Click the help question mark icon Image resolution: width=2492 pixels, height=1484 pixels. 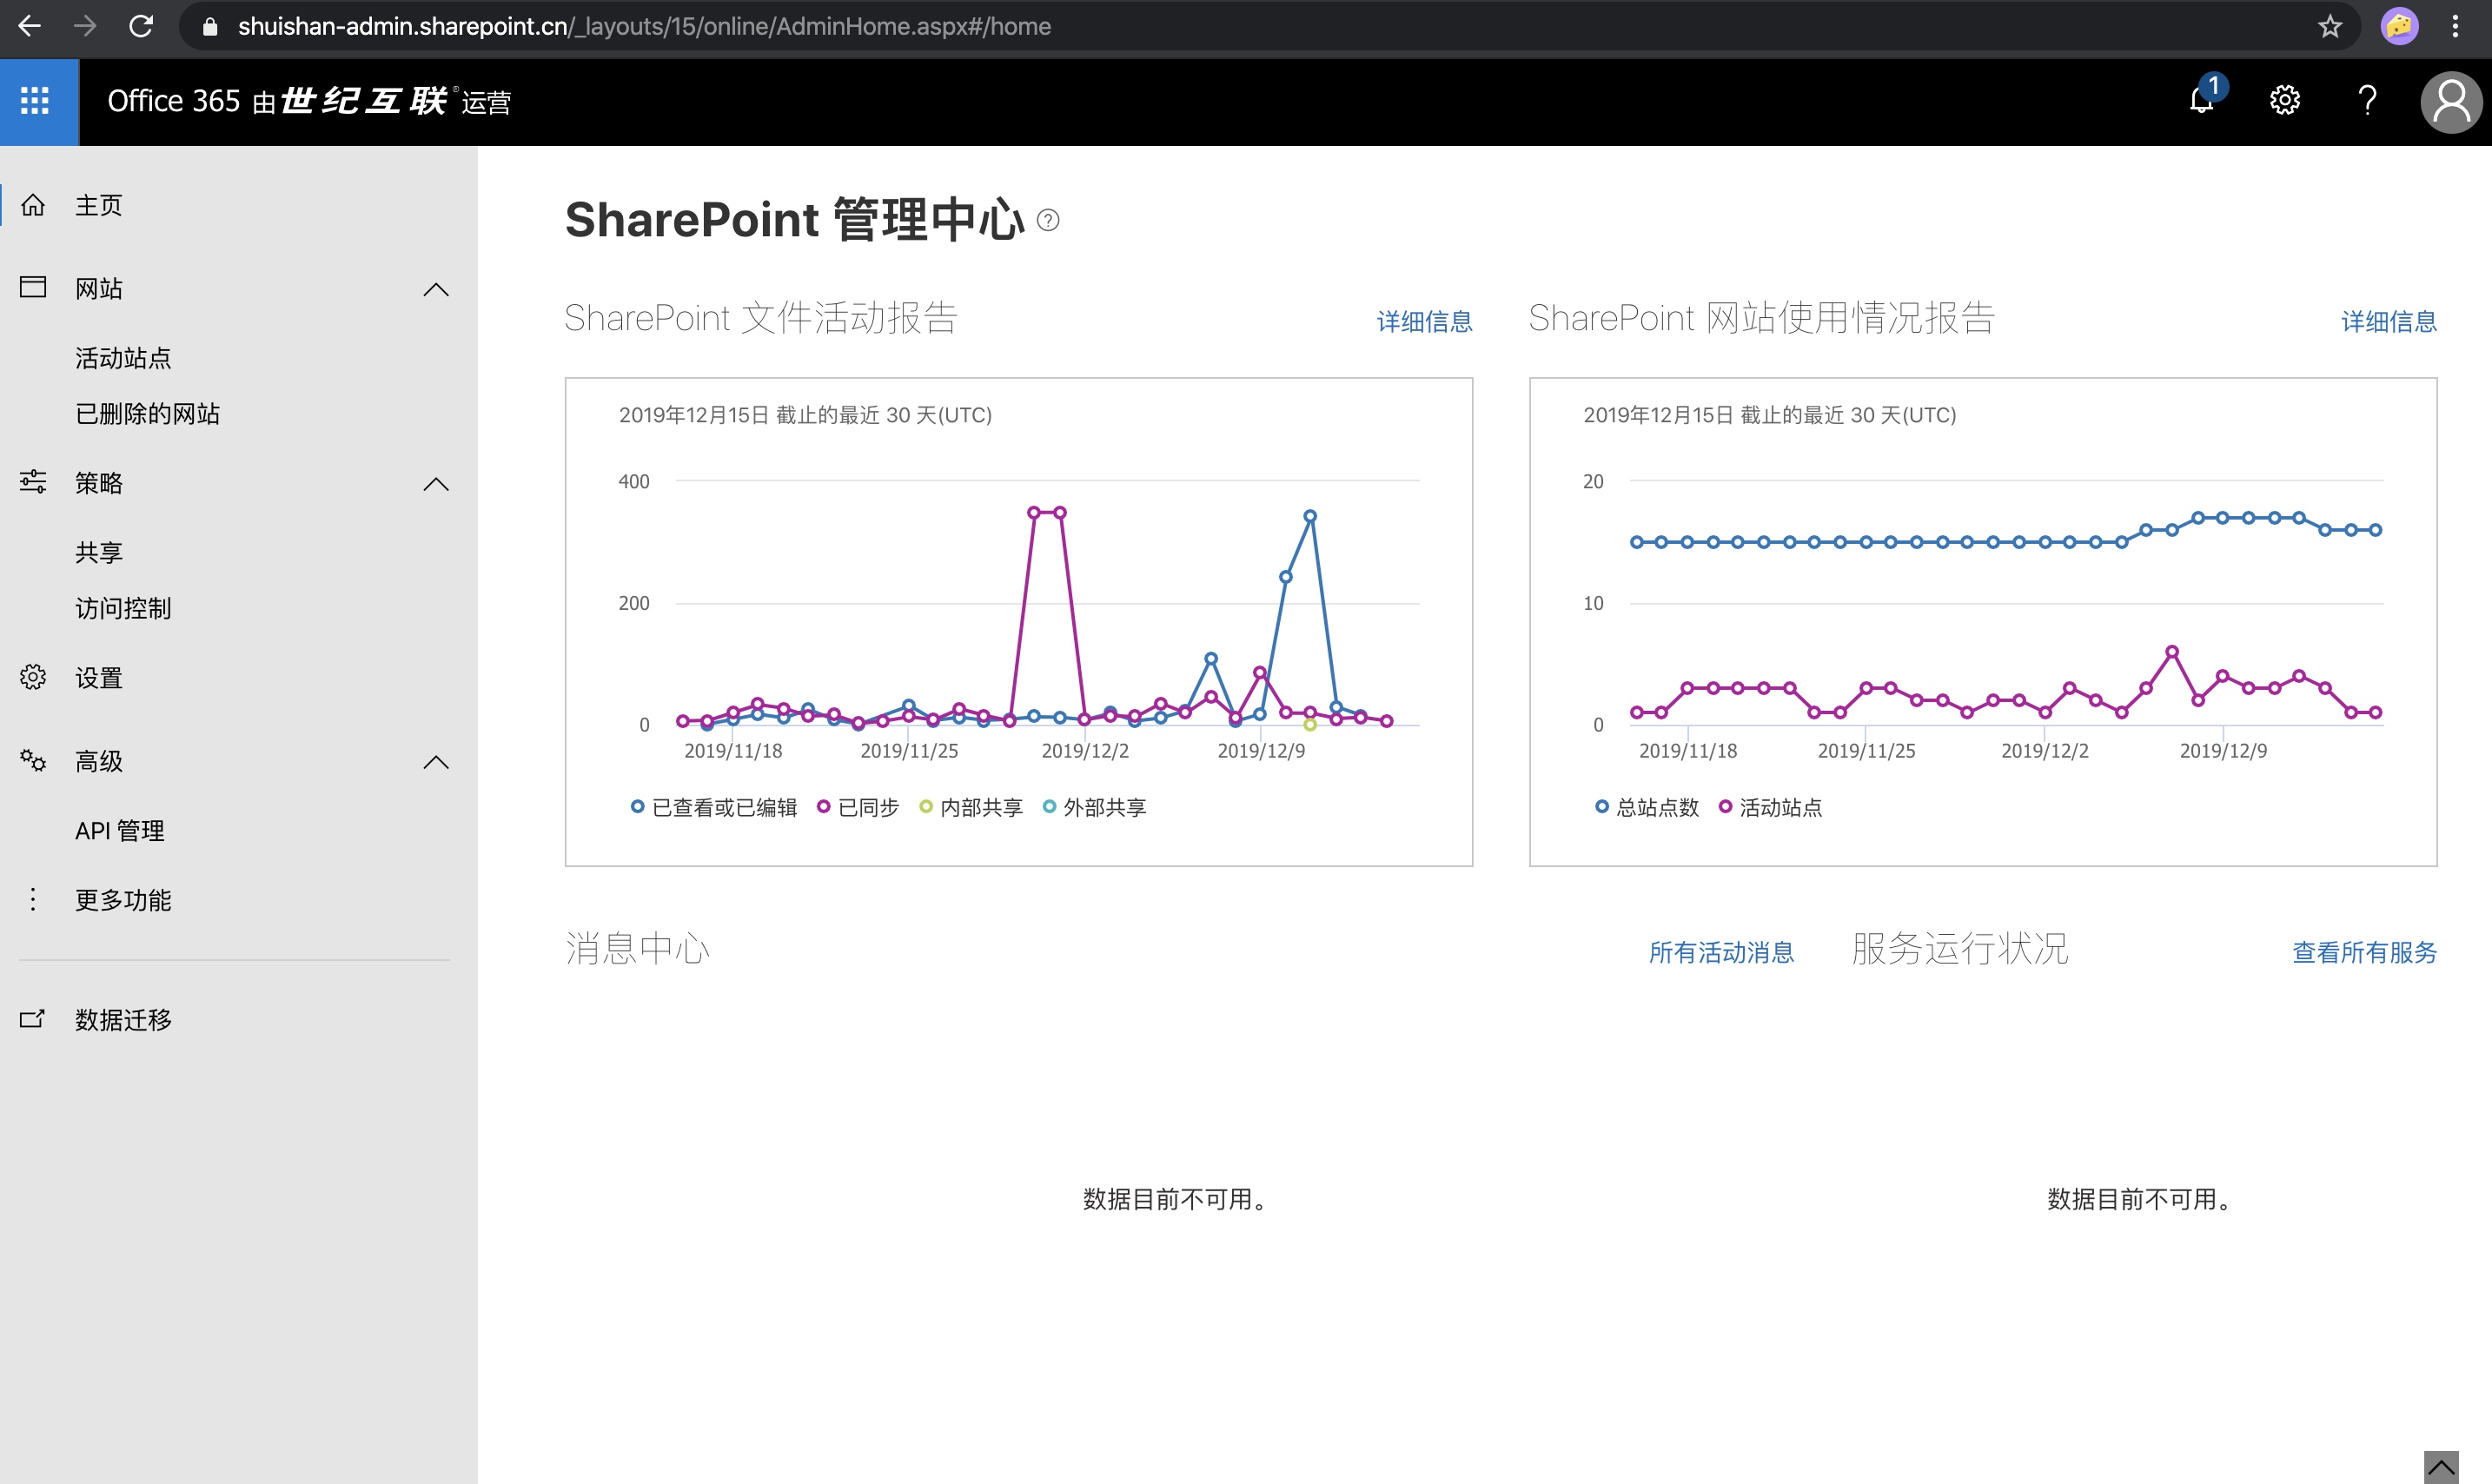click(x=2367, y=100)
